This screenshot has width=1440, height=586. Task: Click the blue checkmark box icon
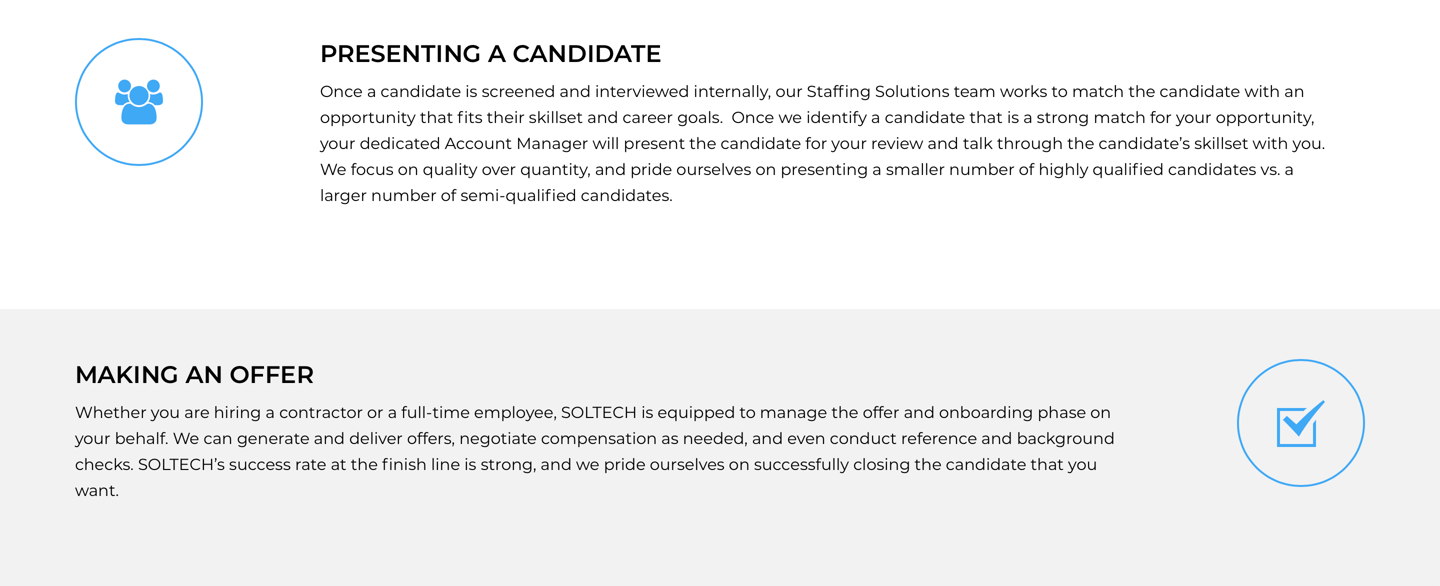point(1300,423)
